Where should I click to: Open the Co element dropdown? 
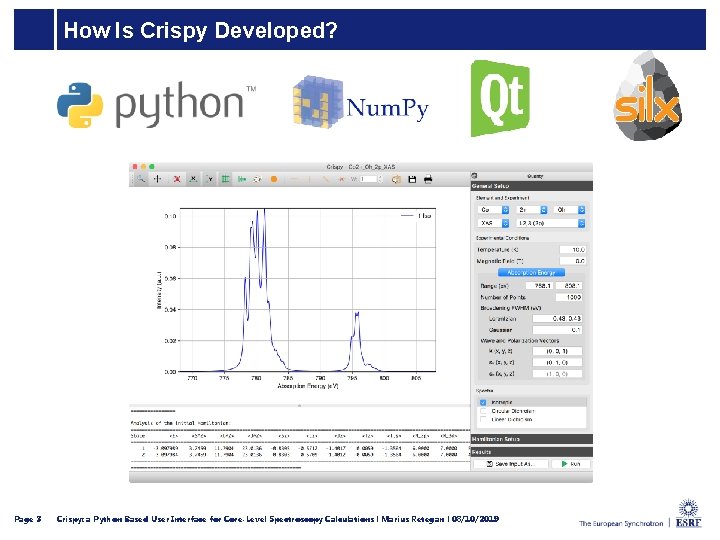pyautogui.click(x=493, y=209)
